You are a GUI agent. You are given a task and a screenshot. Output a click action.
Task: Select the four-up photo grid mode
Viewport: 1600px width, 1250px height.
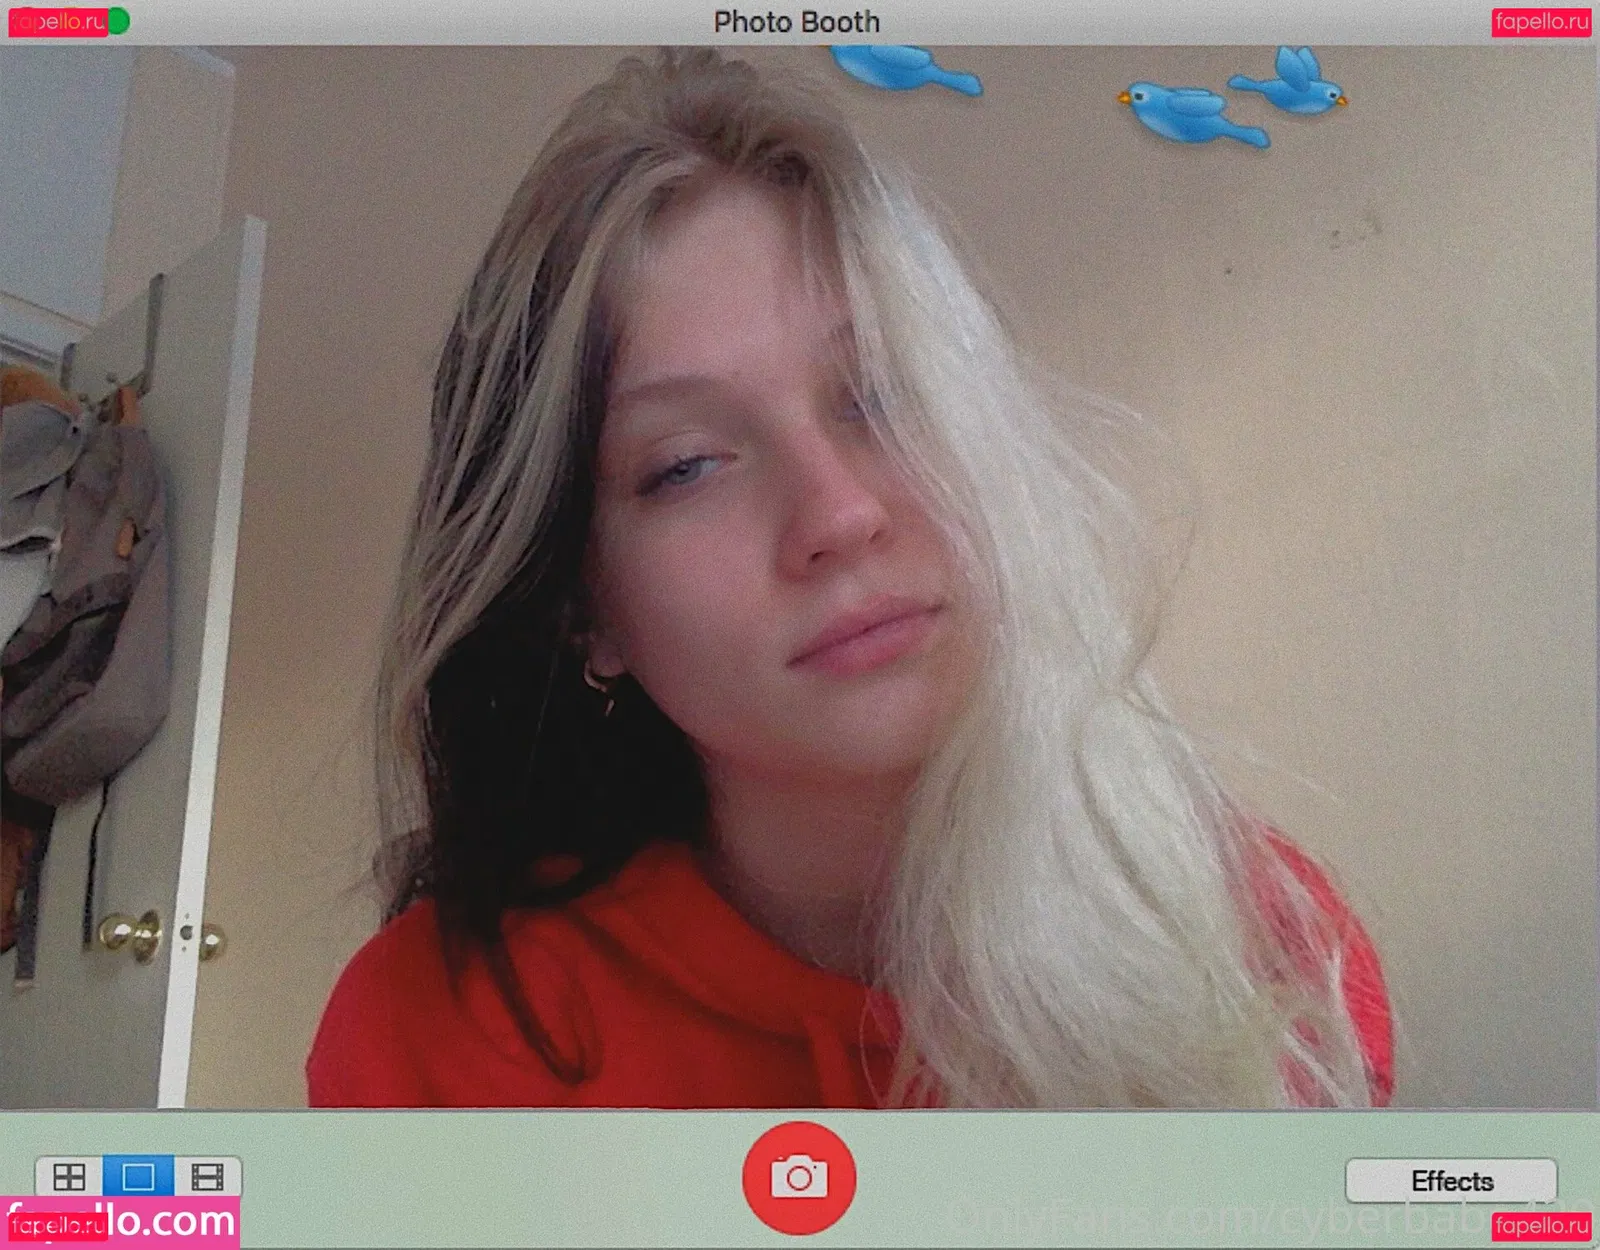[x=69, y=1177]
